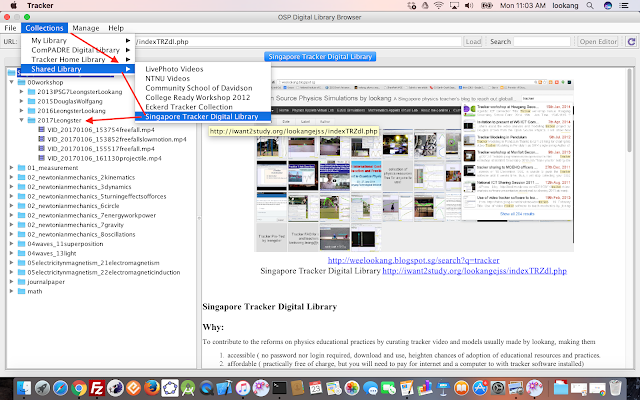Collapse the 00workshop folder
Image resolution: width=640 pixels, height=400 pixels.
pyautogui.click(x=12, y=82)
